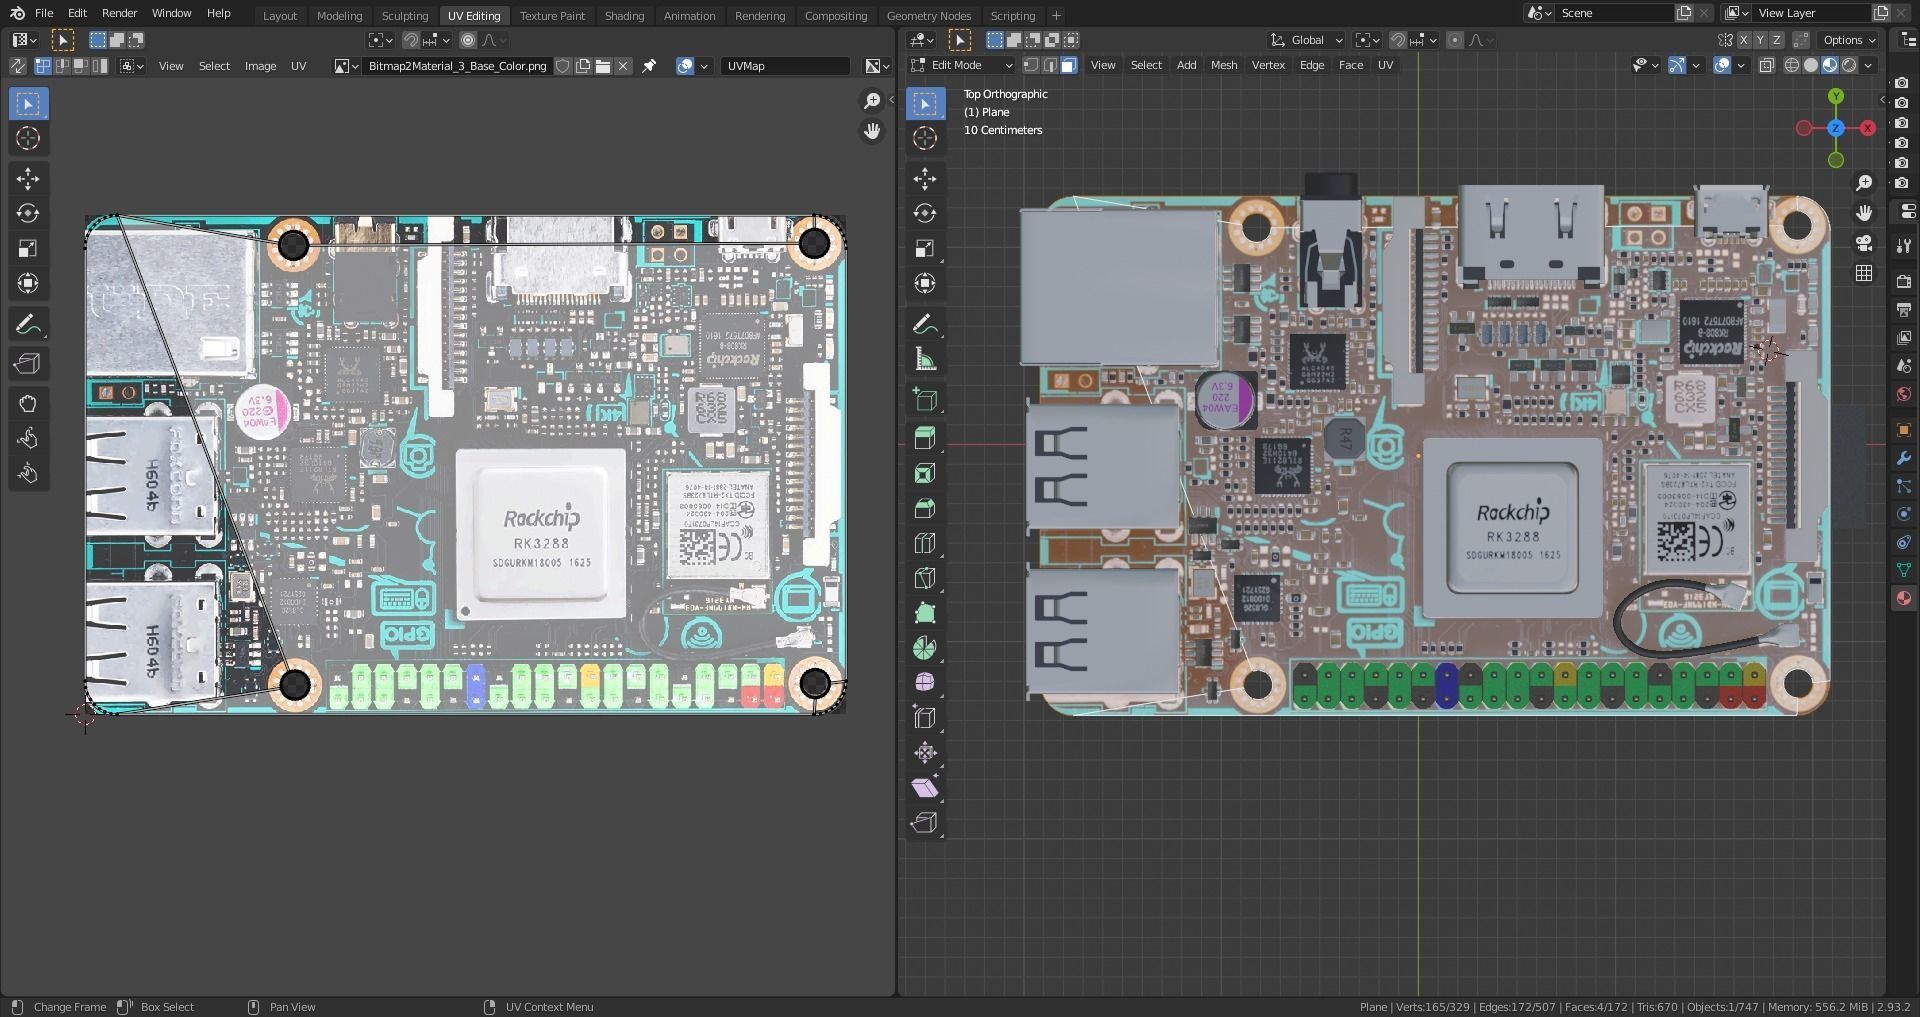Toggle X axis mirror in 3D viewport

1745,40
